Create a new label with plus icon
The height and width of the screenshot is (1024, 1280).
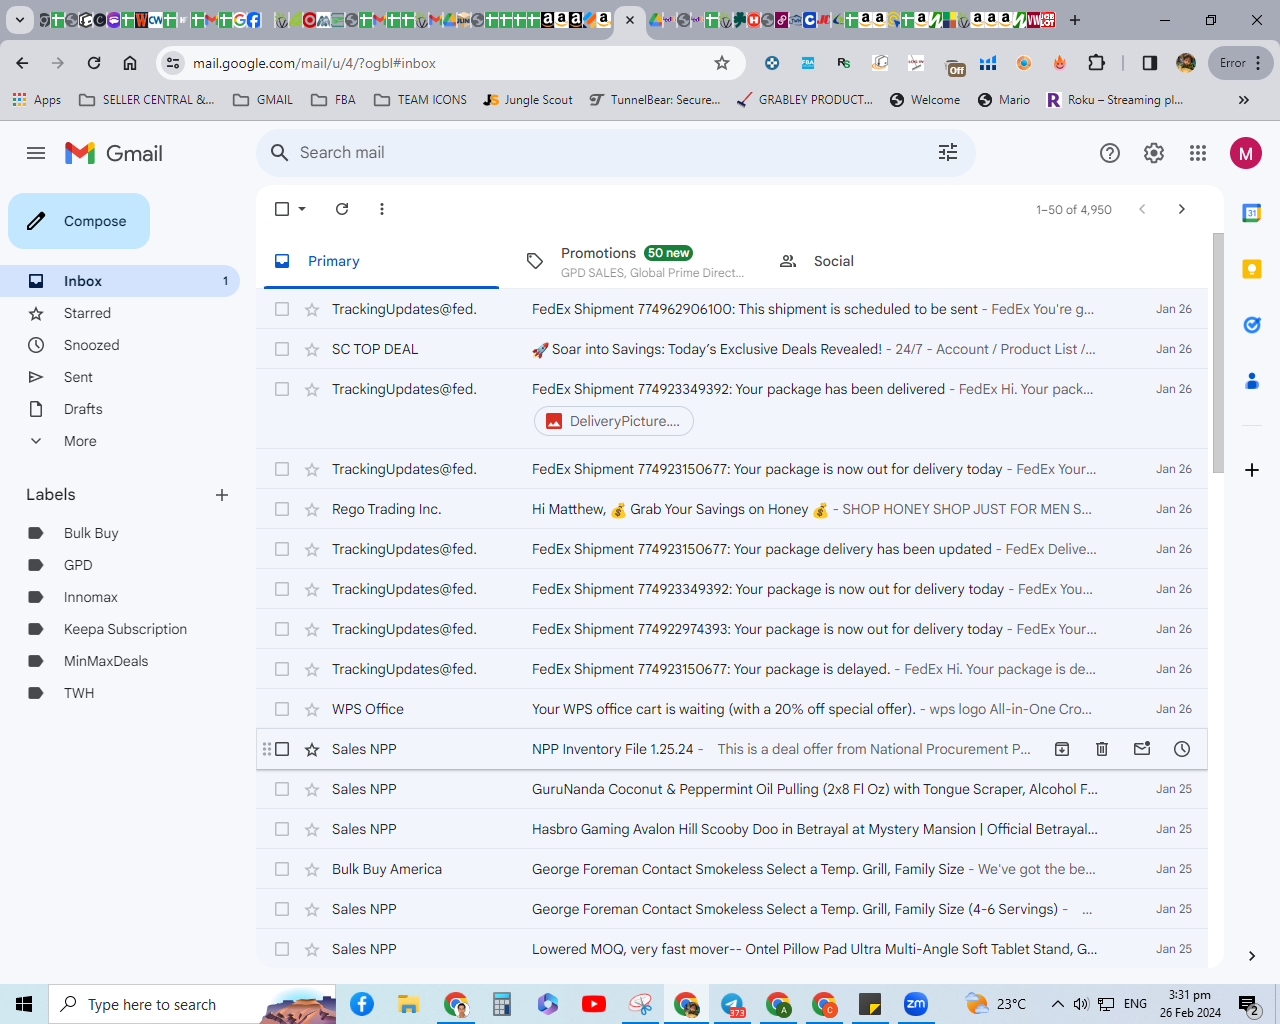[x=222, y=495]
